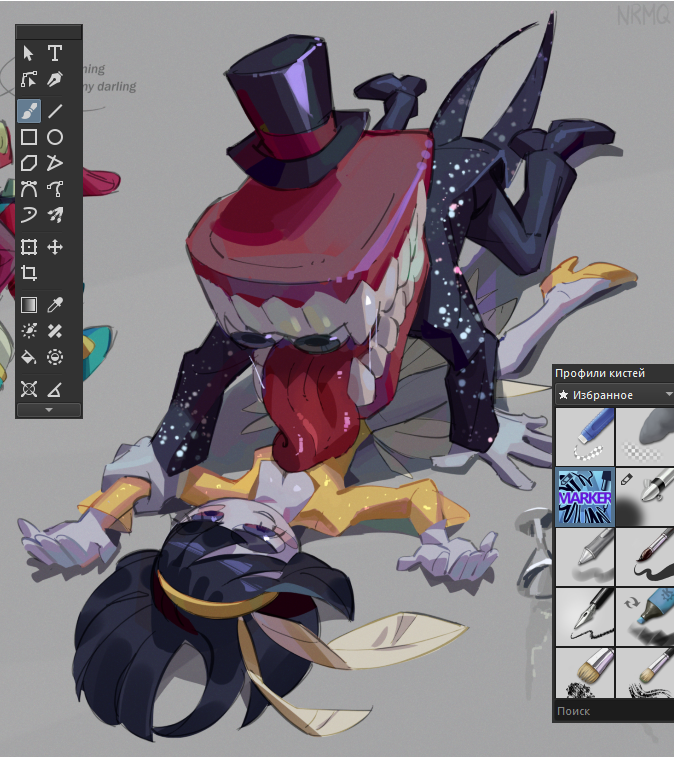Select the Ellipse tool

pyautogui.click(x=55, y=137)
